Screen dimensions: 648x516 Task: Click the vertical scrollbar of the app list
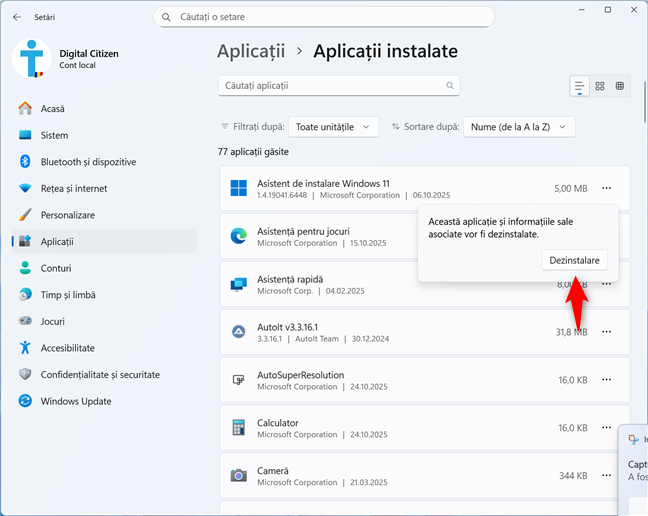[x=645, y=102]
